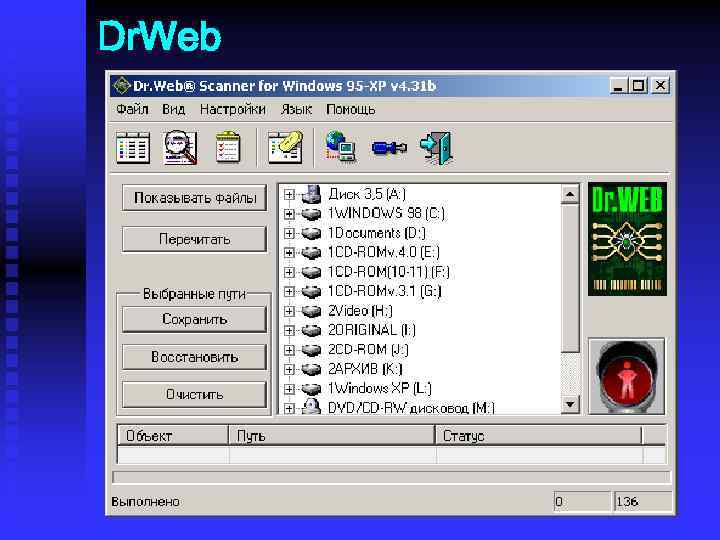Click the exit door toolbar icon

pyautogui.click(x=437, y=147)
